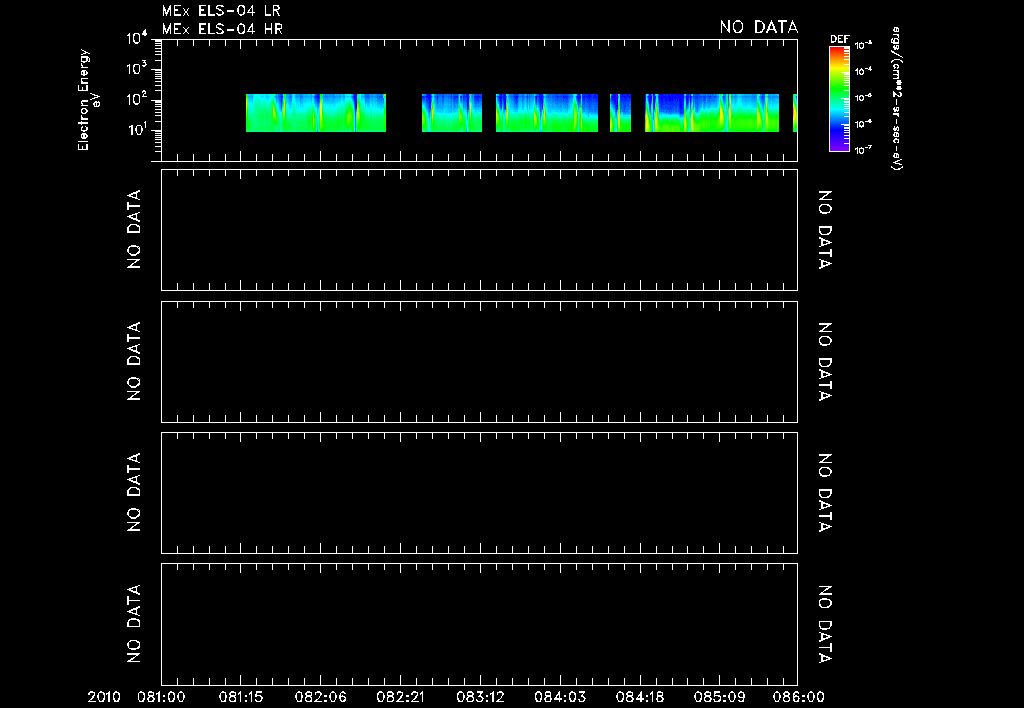The width and height of the screenshot is (1024, 708).
Task: Click the 10^-4 label on the color scale
Action: [863, 71]
